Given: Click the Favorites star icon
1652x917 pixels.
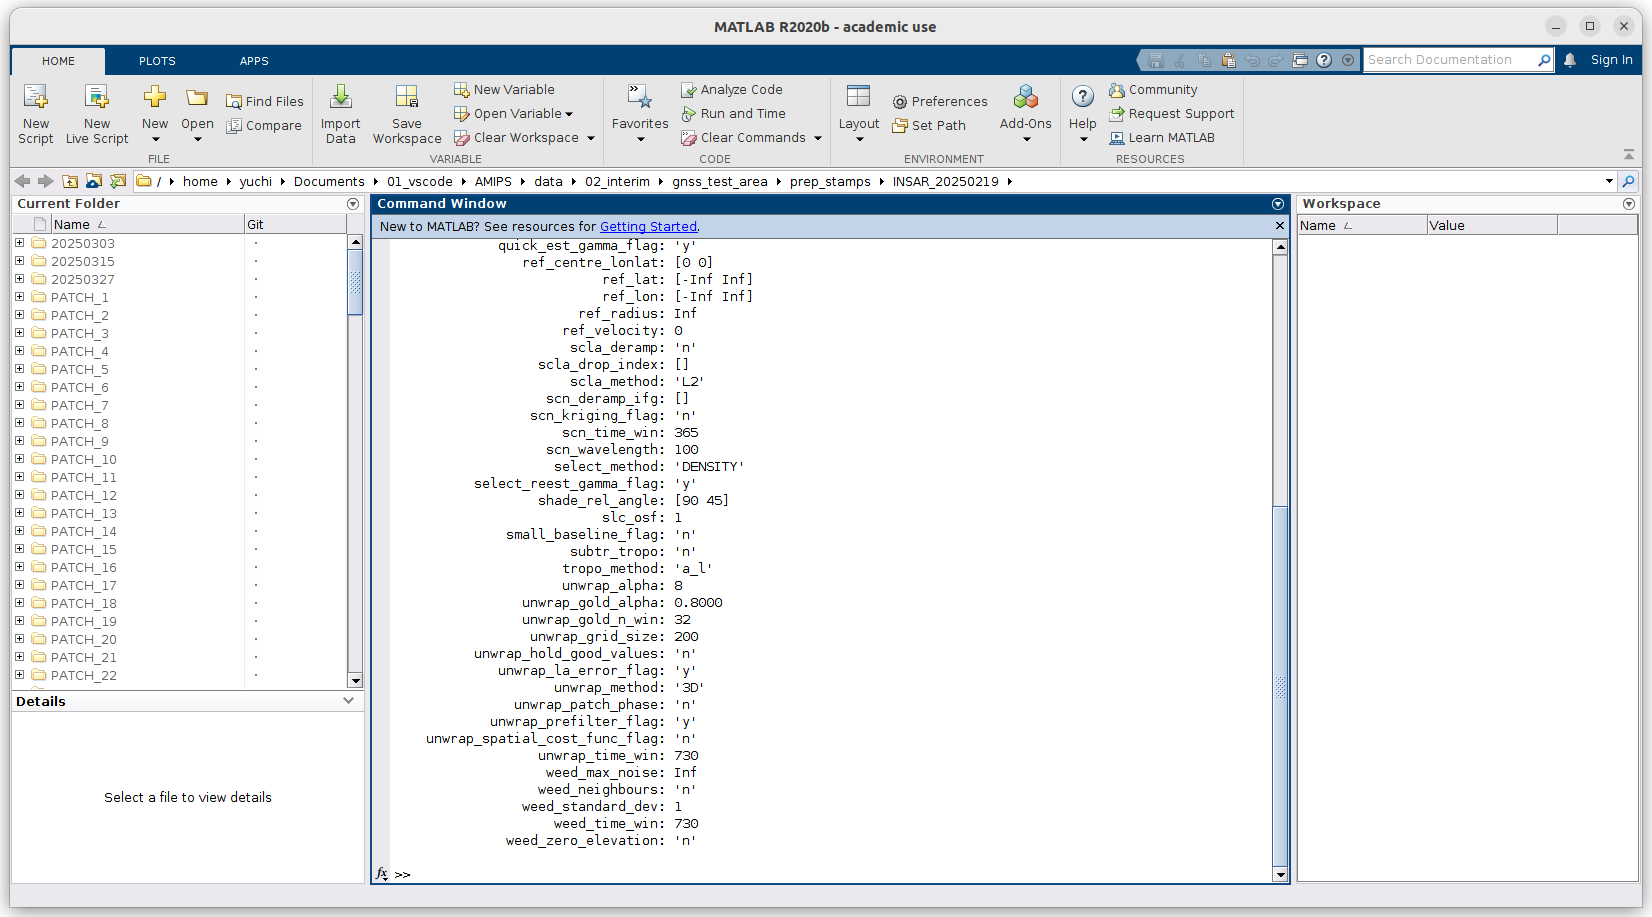Looking at the screenshot, I should [x=640, y=97].
